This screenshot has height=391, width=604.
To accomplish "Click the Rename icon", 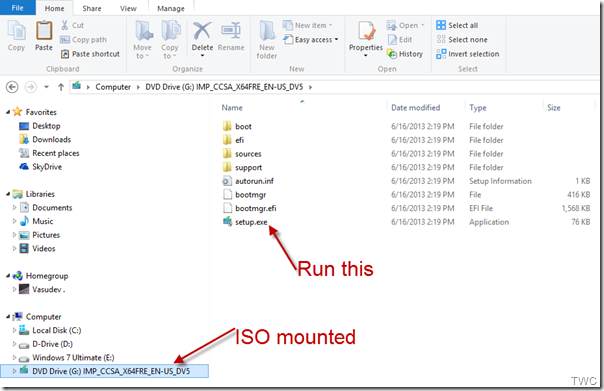I will pyautogui.click(x=231, y=31).
